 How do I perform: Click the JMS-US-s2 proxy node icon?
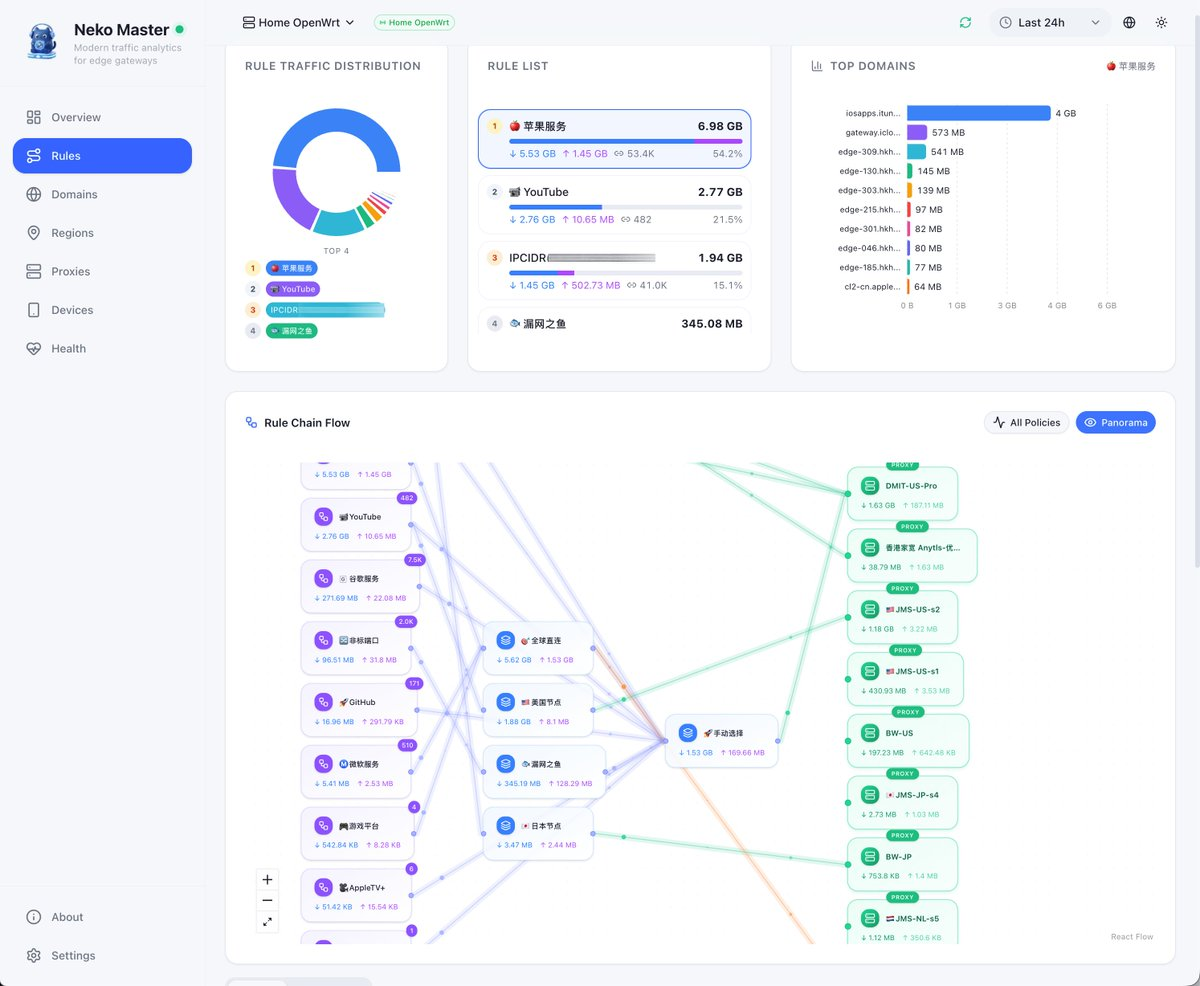tap(869, 609)
